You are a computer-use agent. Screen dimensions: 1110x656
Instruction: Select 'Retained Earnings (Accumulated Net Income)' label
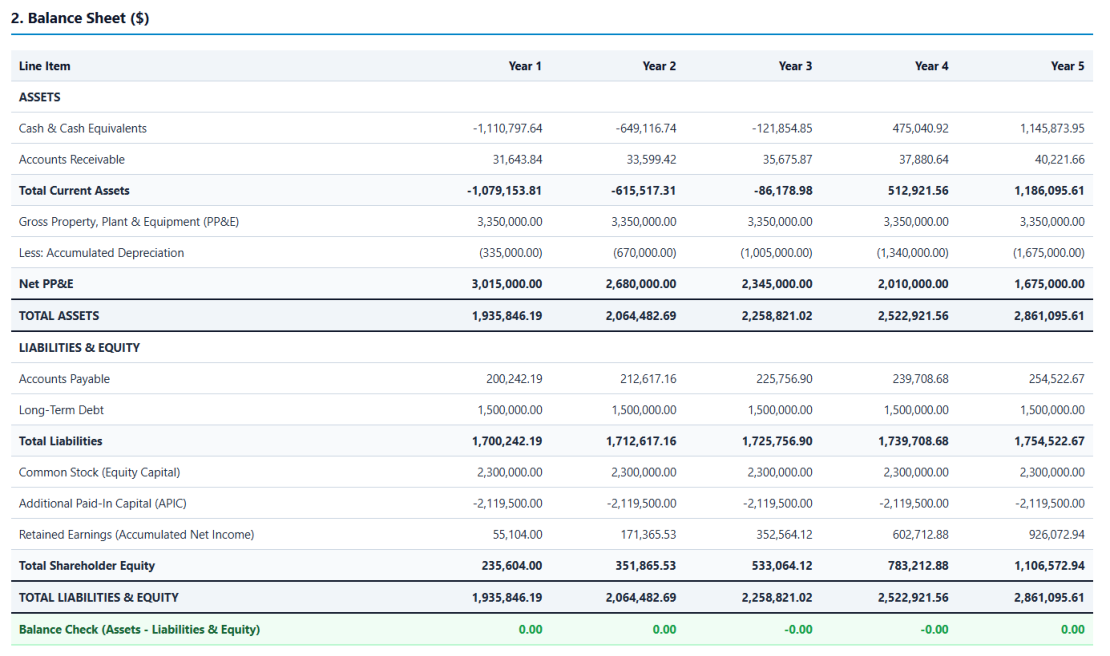coord(137,534)
